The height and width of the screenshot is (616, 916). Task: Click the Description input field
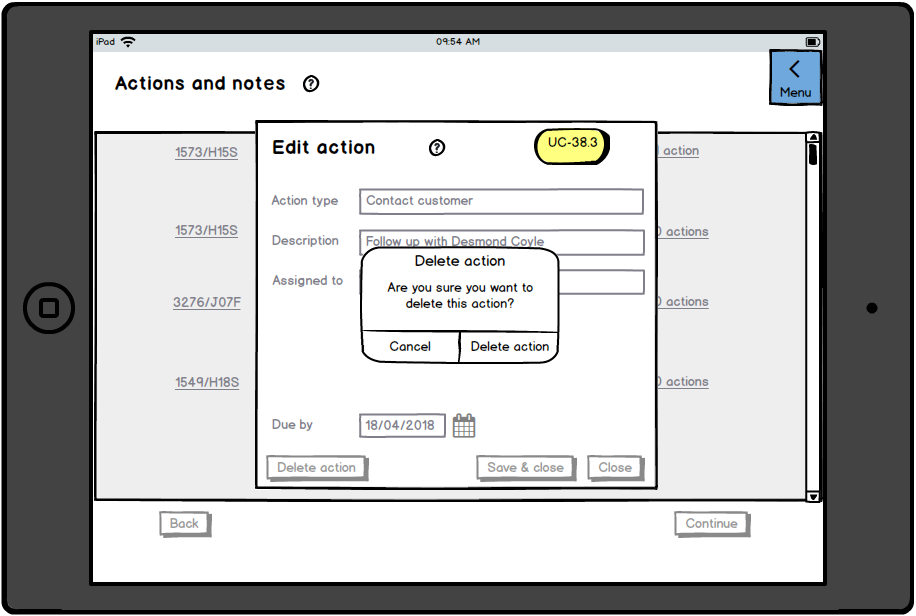[x=501, y=241]
